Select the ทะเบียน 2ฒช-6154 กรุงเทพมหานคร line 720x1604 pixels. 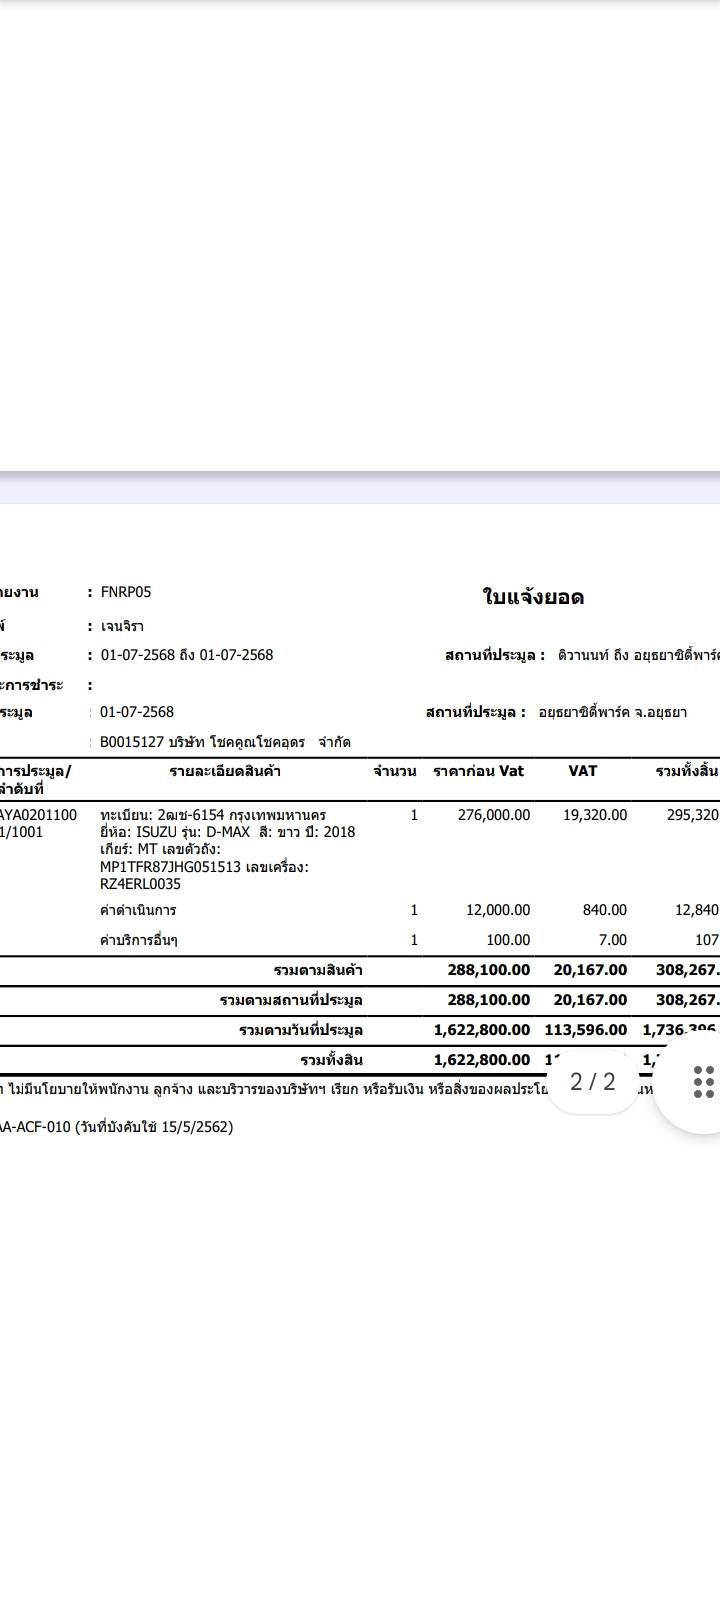pos(213,815)
